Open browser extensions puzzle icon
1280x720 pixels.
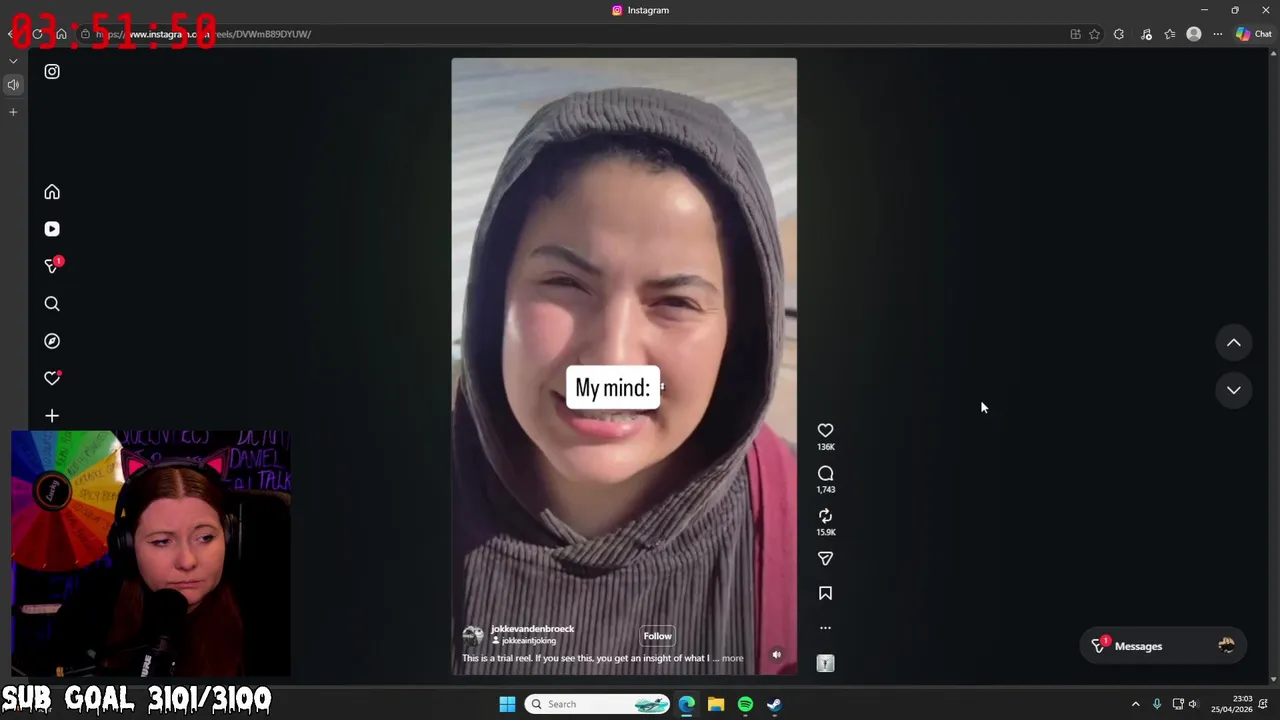pyautogui.click(x=1119, y=34)
